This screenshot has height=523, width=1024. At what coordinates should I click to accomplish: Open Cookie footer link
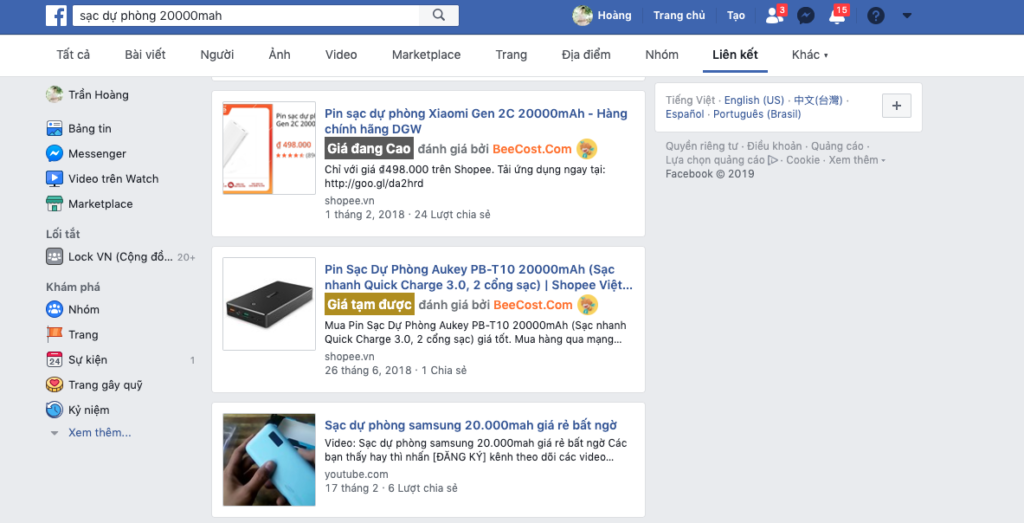803,159
